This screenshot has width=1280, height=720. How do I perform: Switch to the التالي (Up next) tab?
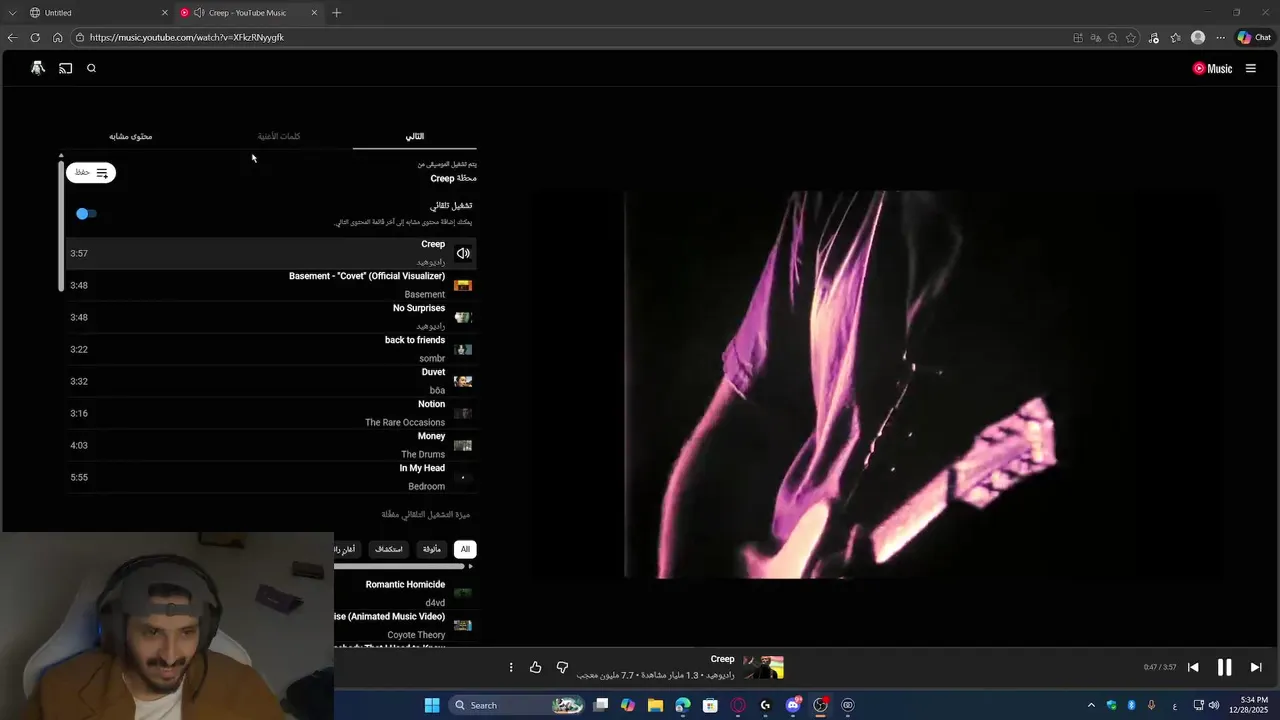tap(414, 136)
